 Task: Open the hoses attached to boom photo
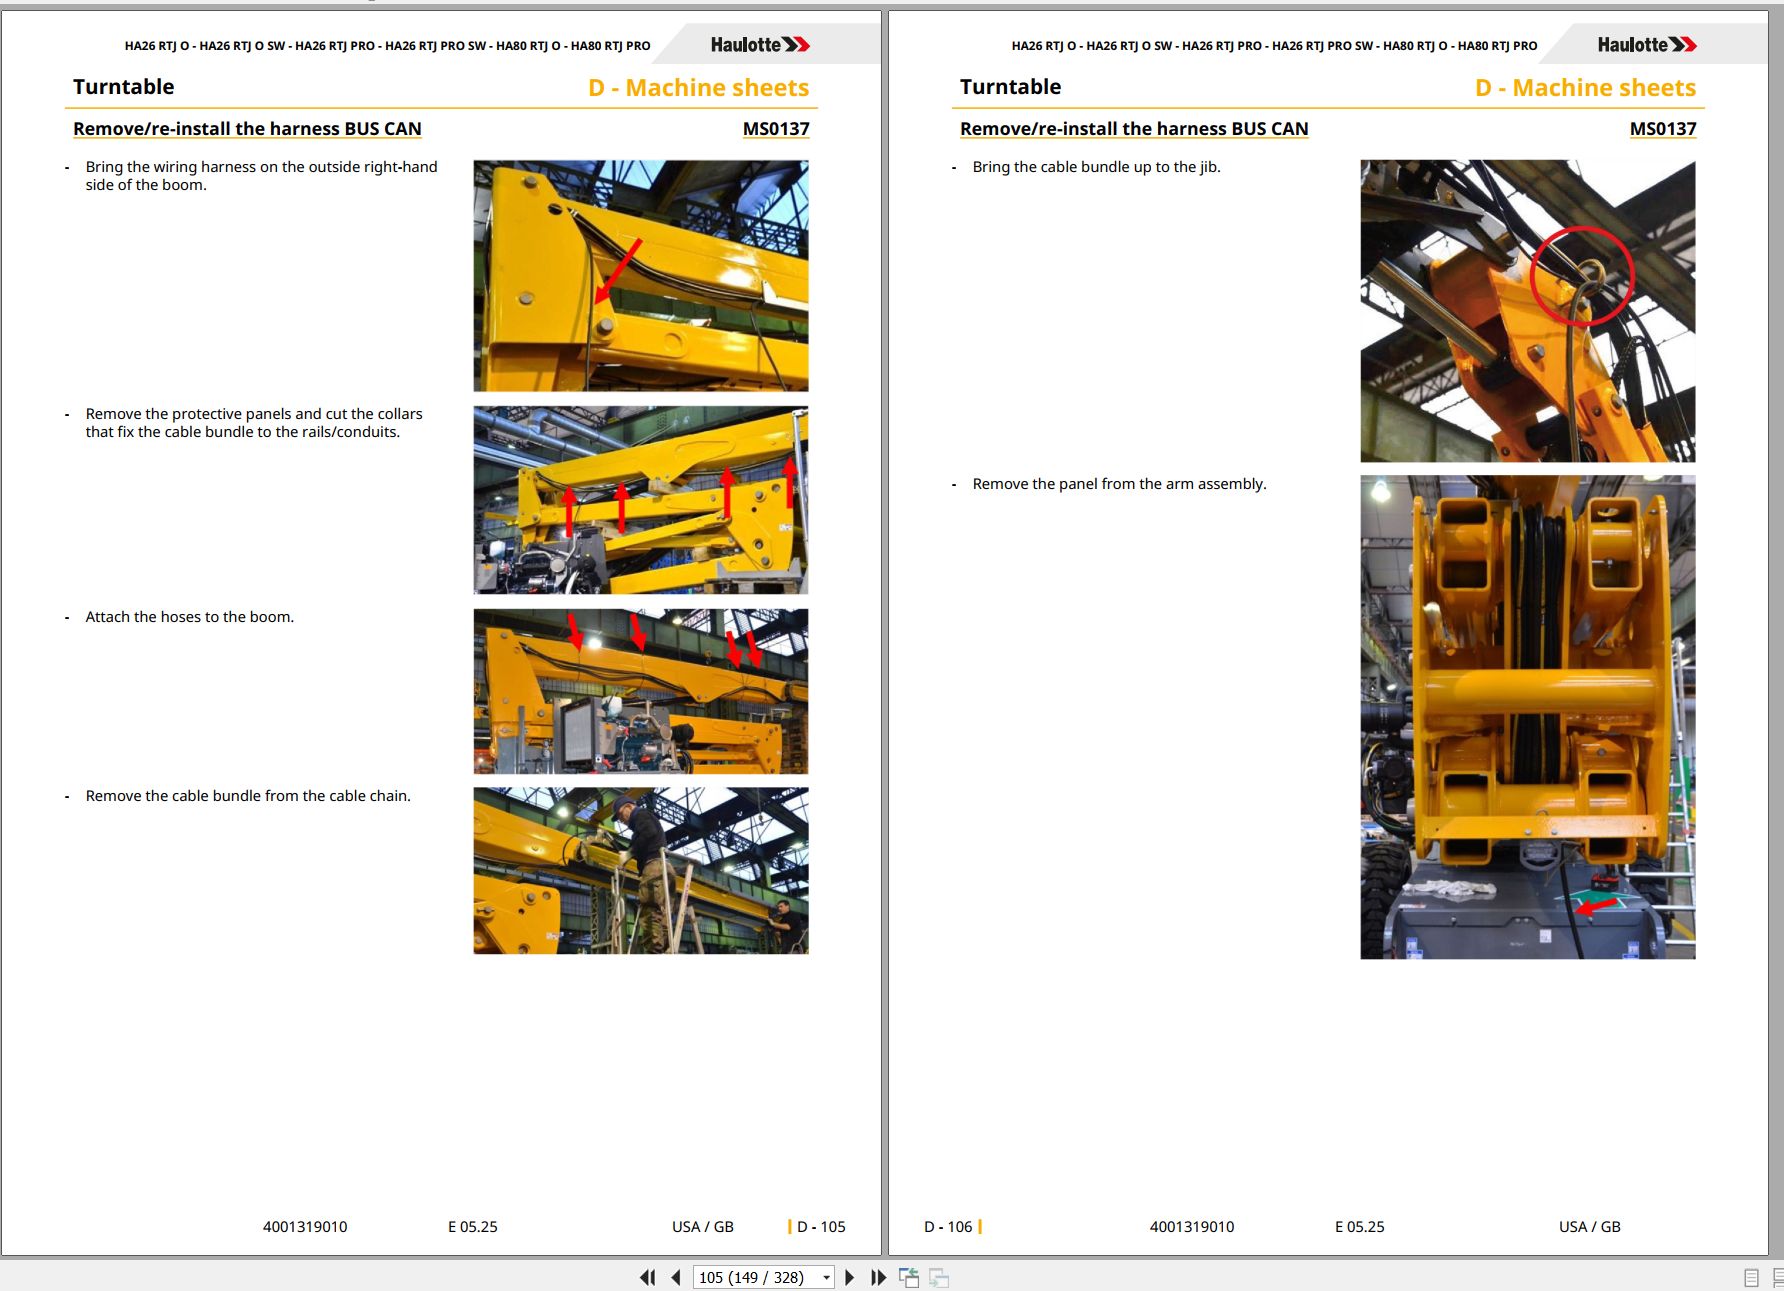pyautogui.click(x=641, y=691)
